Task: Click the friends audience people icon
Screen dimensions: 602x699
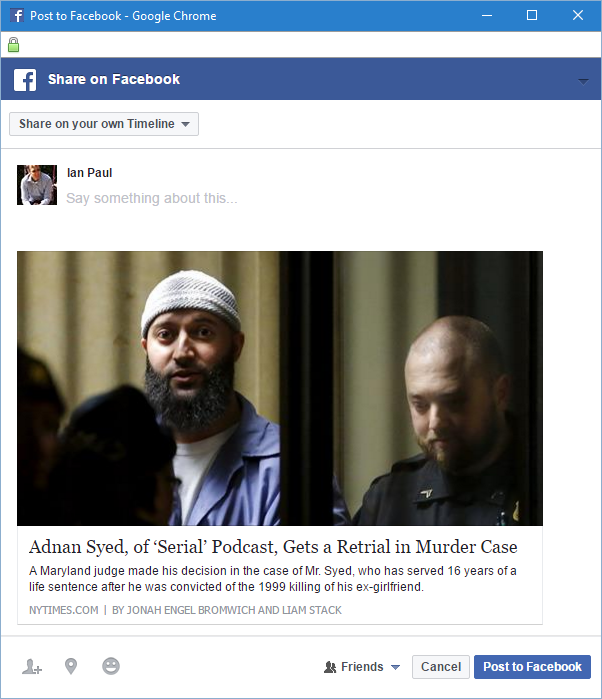Action: coord(330,667)
